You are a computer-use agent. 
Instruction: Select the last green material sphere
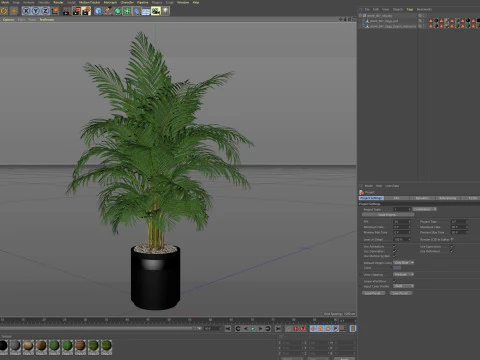pyautogui.click(x=106, y=346)
